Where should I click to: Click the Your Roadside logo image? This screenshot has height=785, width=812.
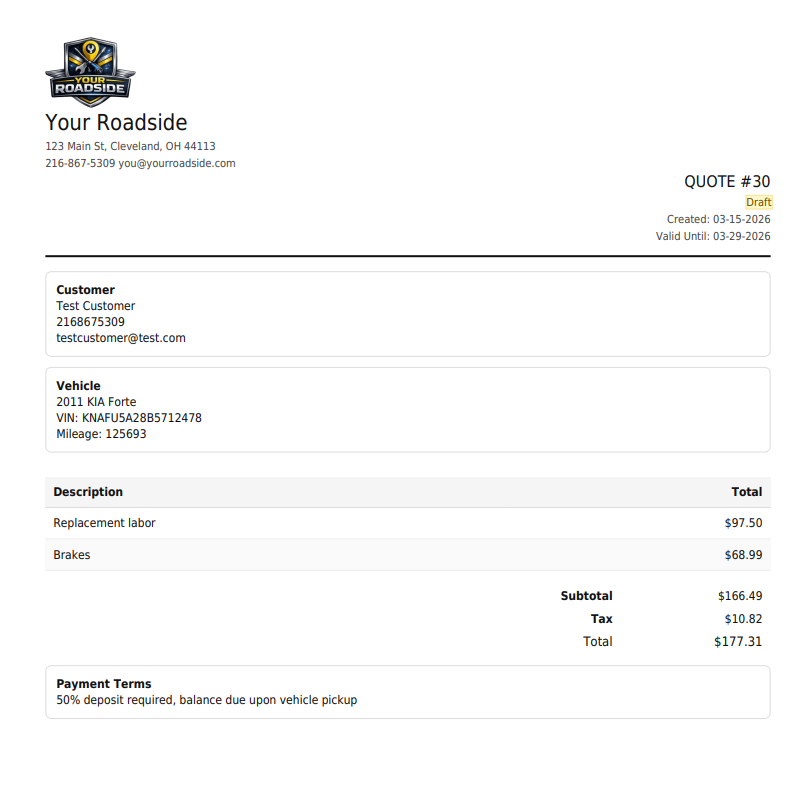point(90,72)
